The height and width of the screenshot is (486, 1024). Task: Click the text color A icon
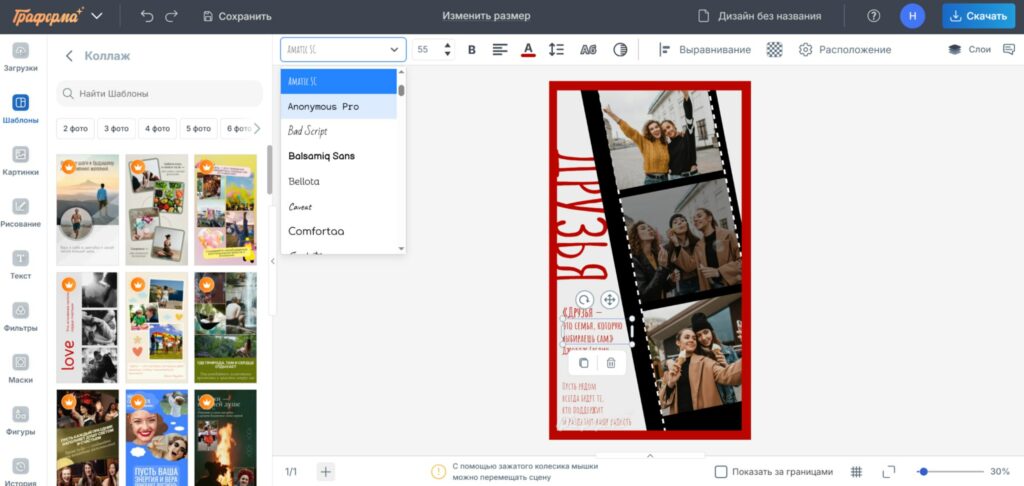[528, 49]
